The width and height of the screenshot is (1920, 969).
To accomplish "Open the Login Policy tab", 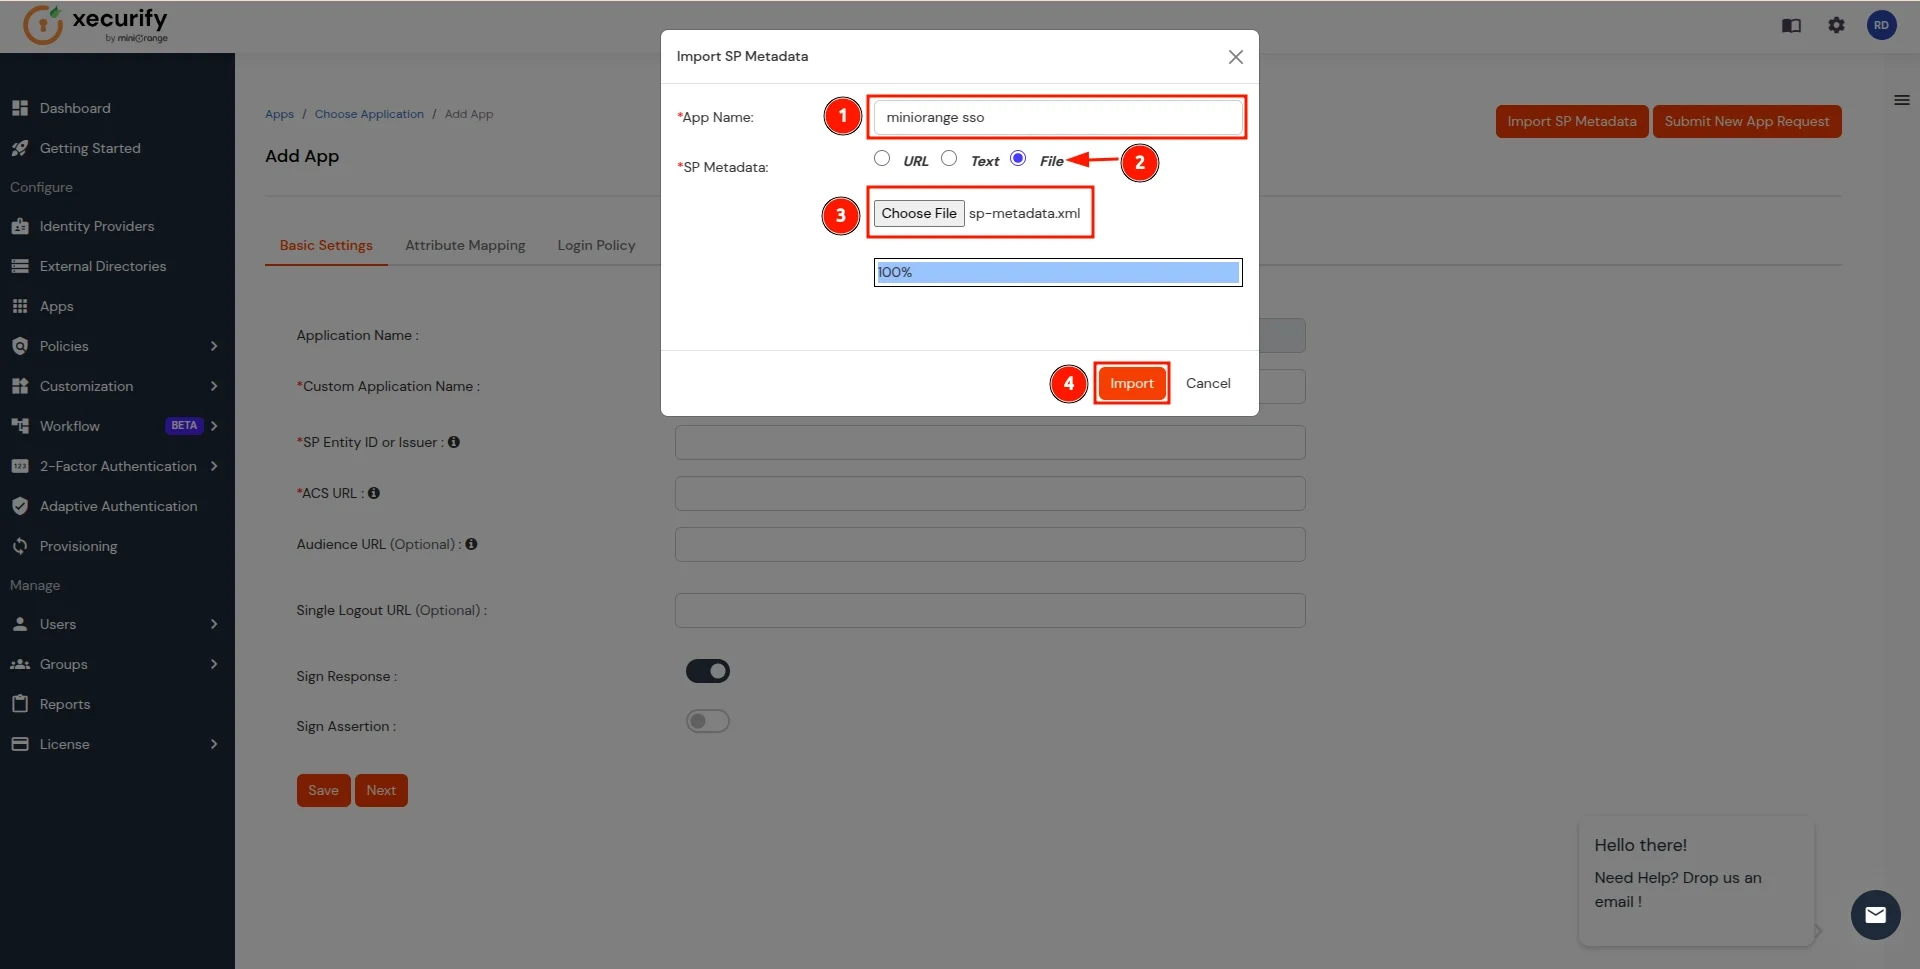I will pyautogui.click(x=596, y=245).
